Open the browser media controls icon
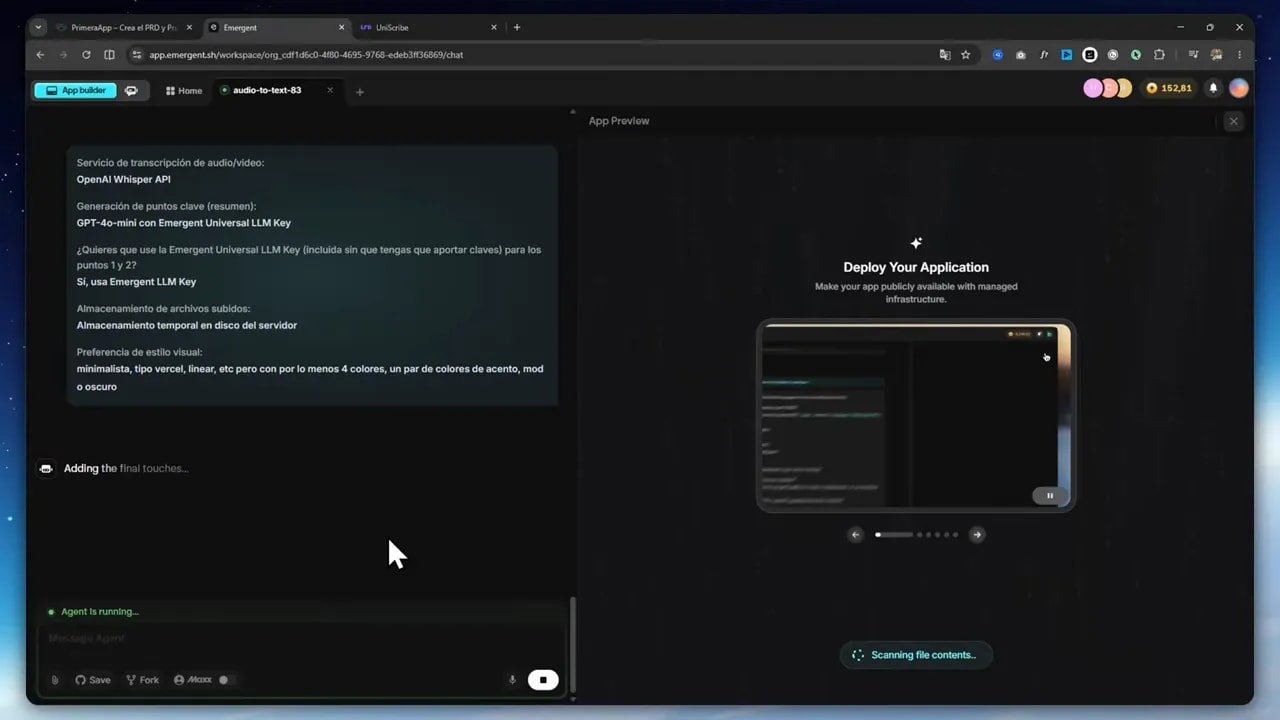This screenshot has height=720, width=1280. tap(1193, 55)
